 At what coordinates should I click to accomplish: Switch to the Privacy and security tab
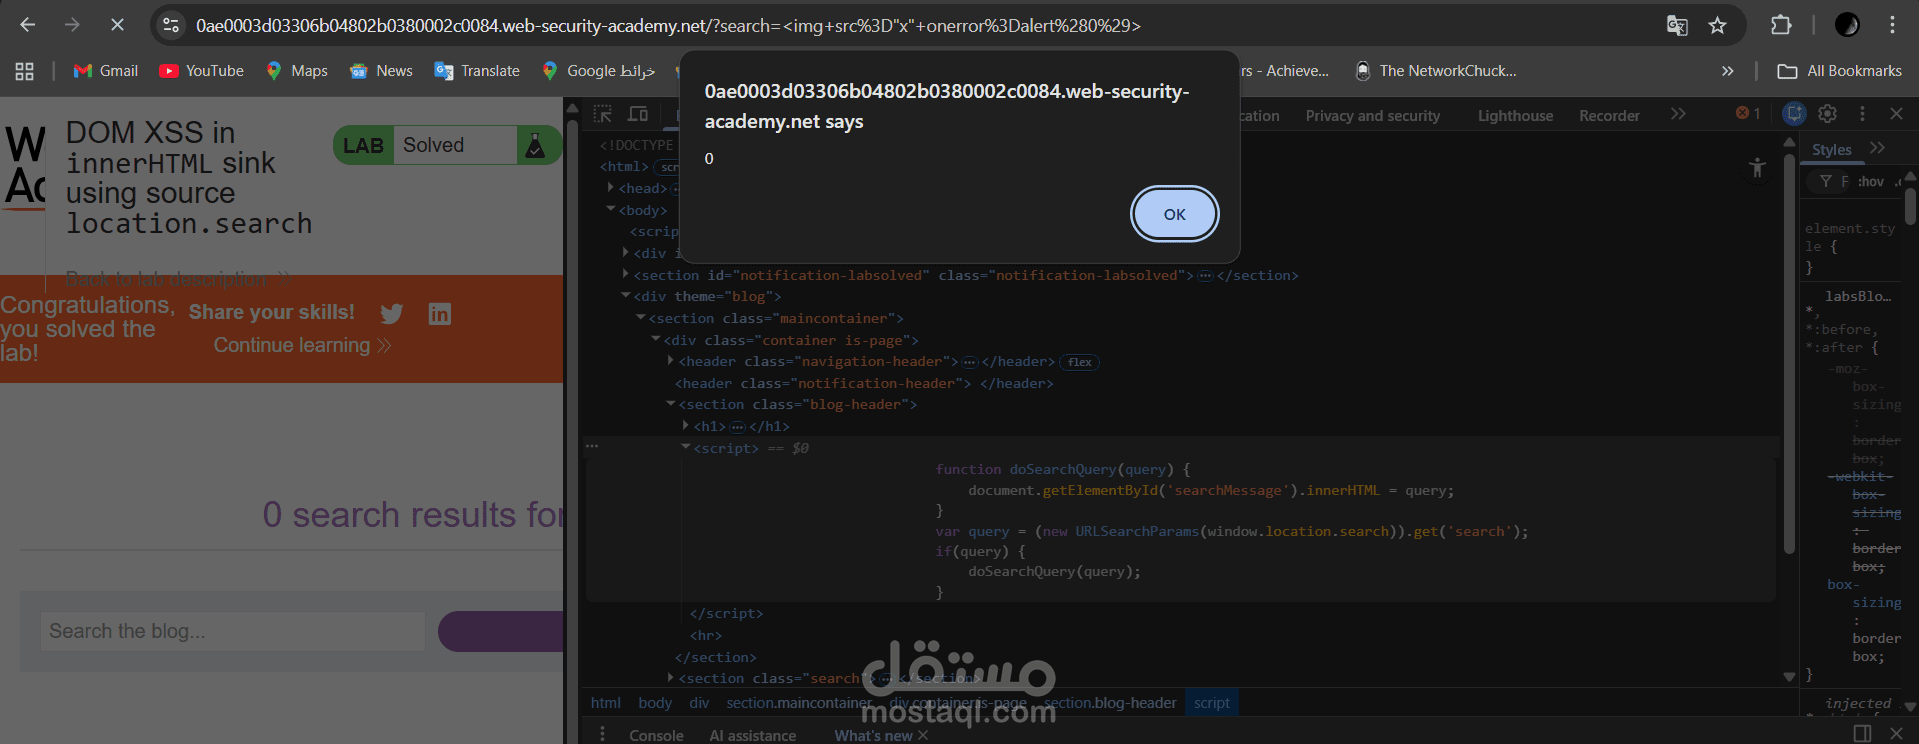[1372, 116]
